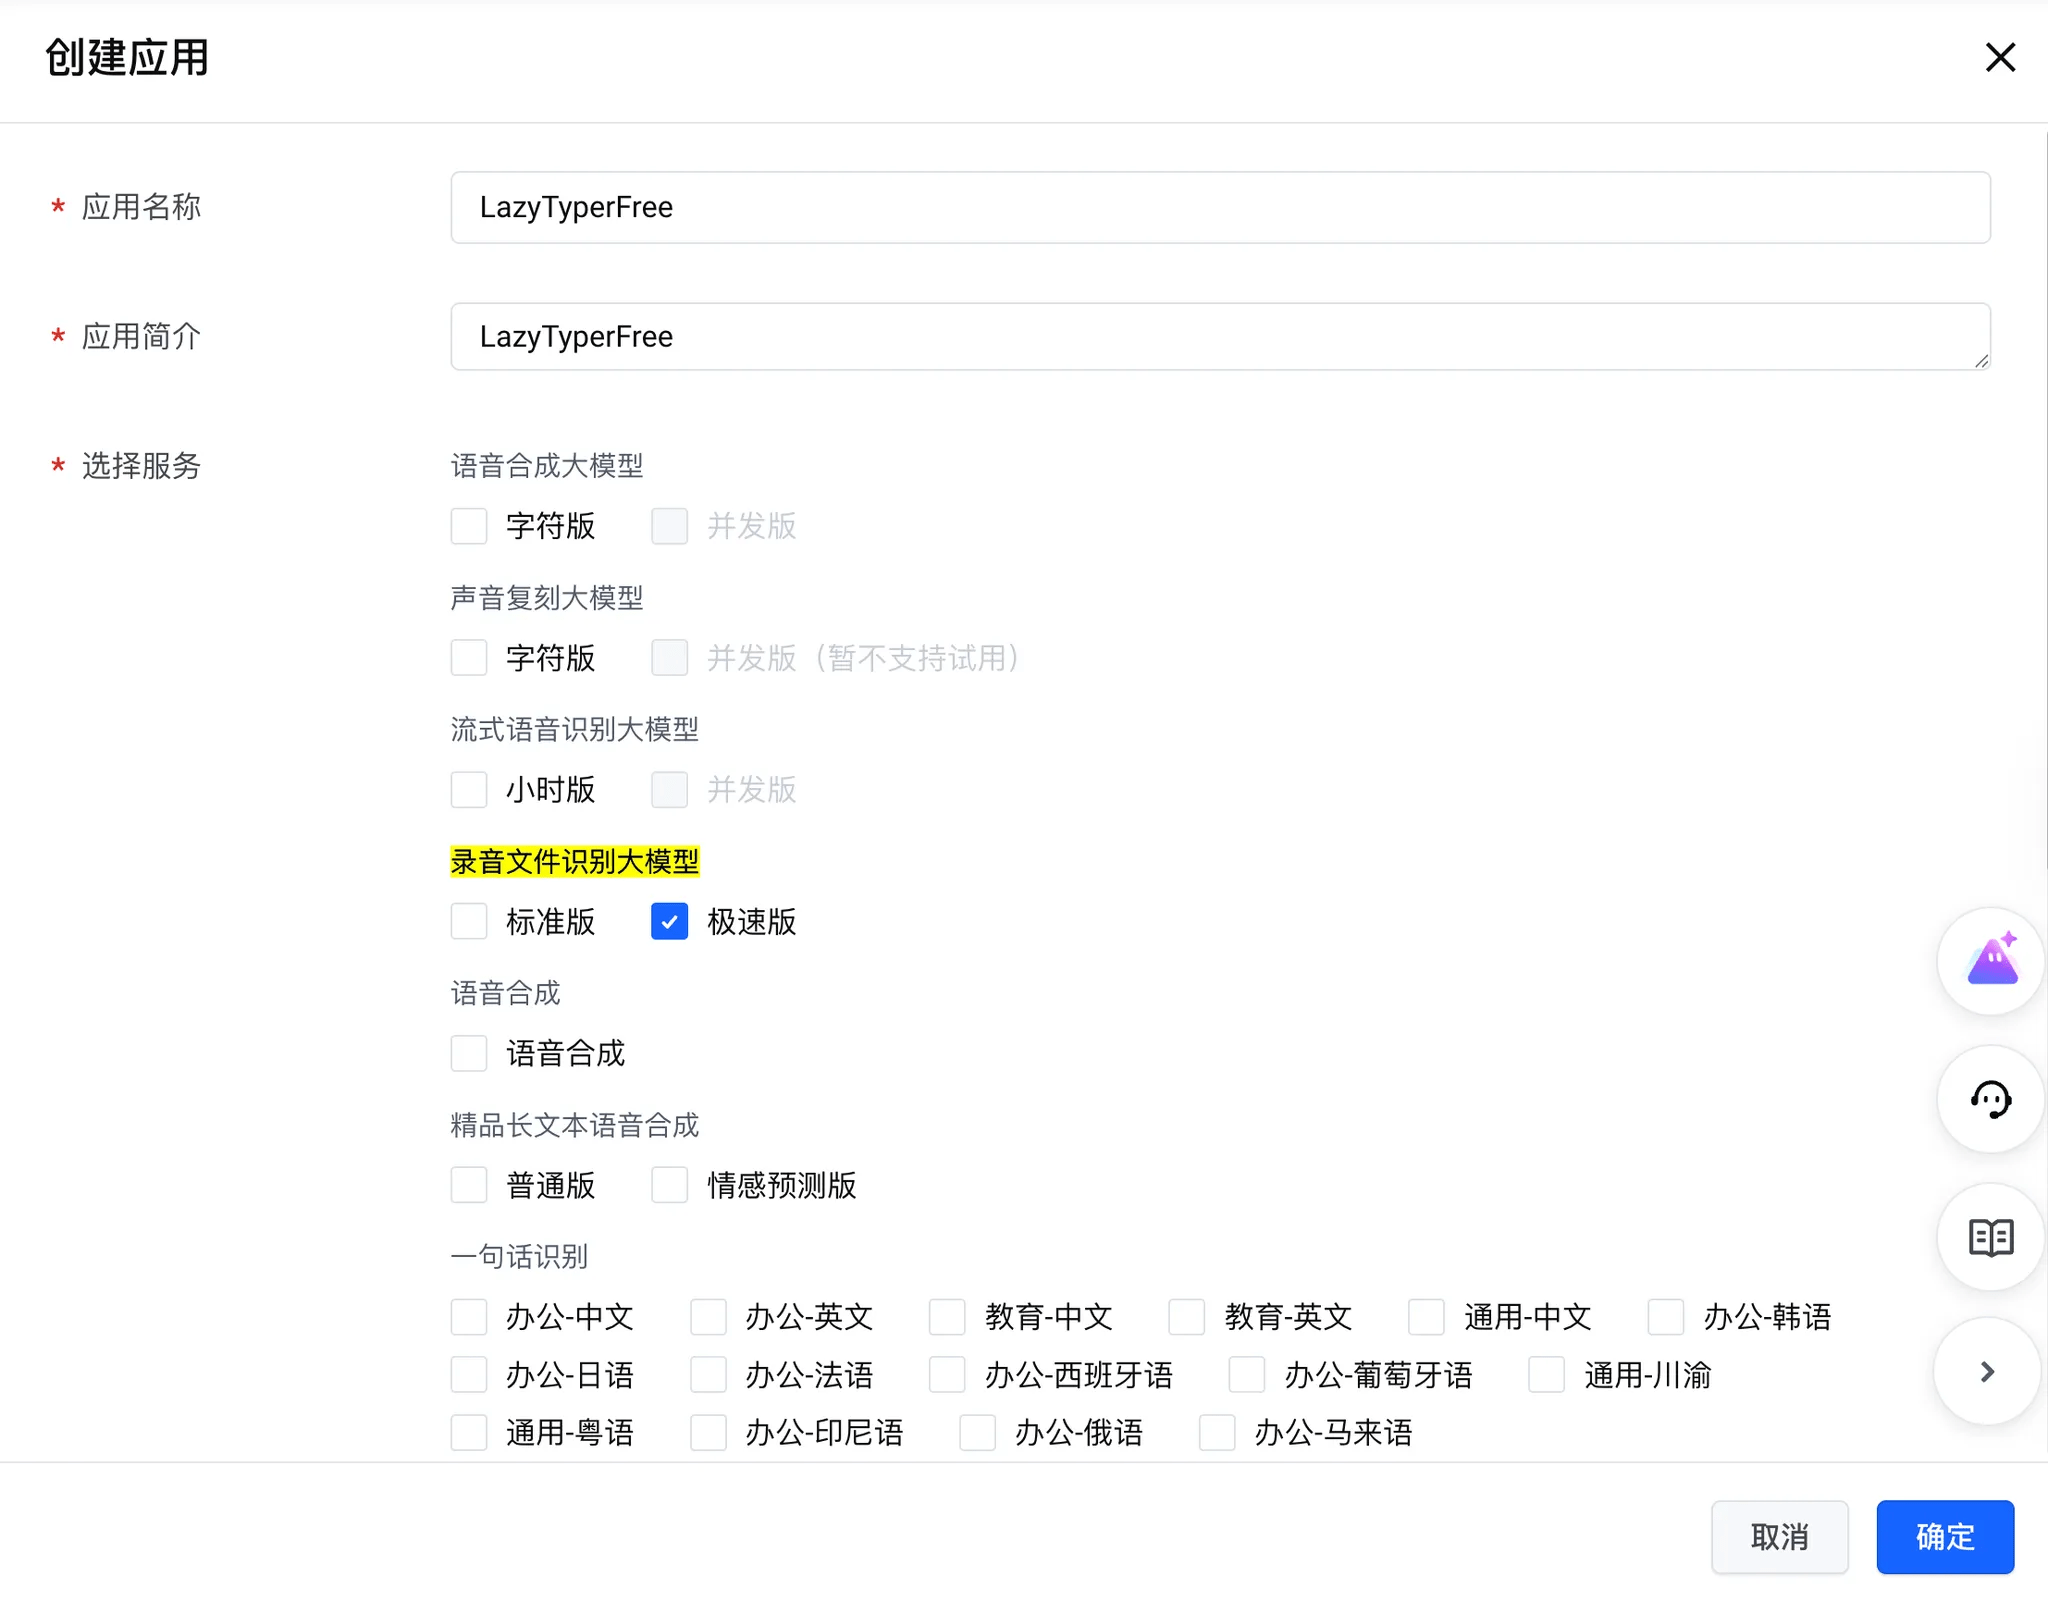Click the 取消 cancel button
The height and width of the screenshot is (1611, 2048).
[x=1780, y=1537]
